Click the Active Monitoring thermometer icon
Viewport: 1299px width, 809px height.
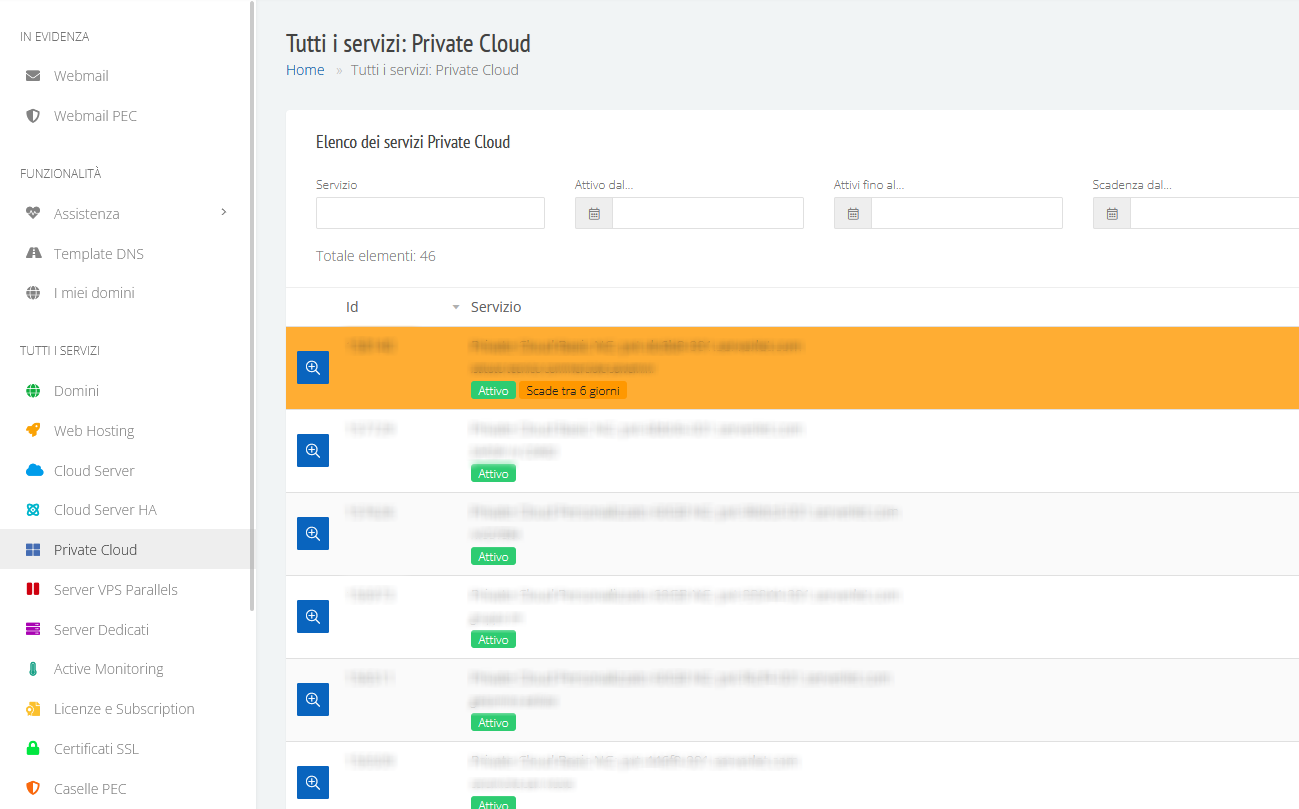(x=33, y=669)
